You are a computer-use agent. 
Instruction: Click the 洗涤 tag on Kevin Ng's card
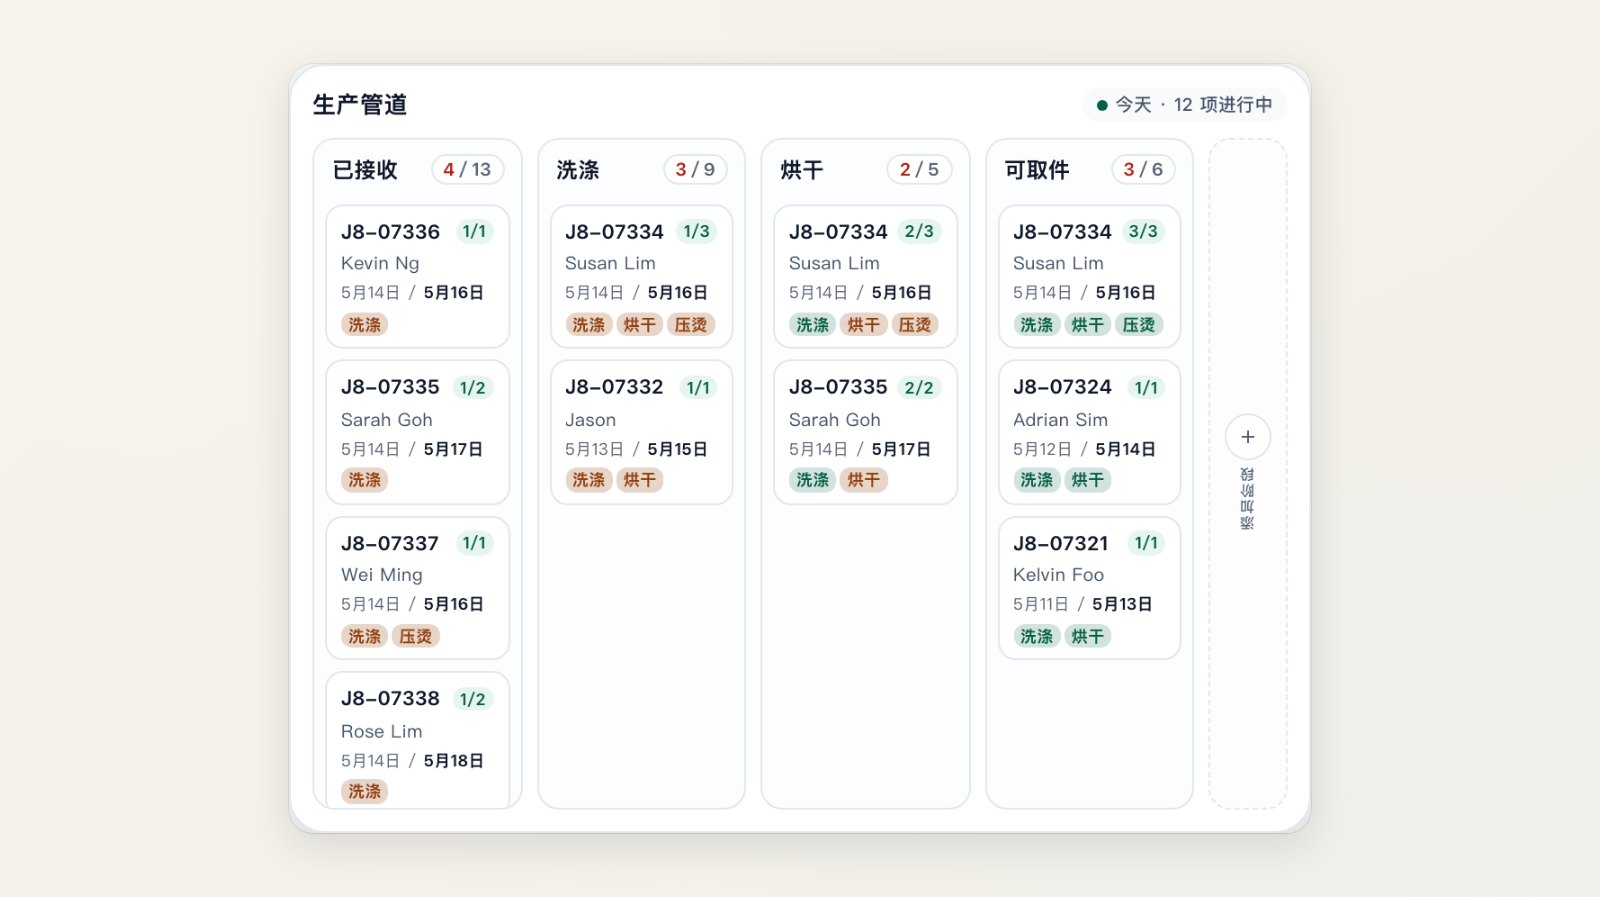(x=365, y=325)
